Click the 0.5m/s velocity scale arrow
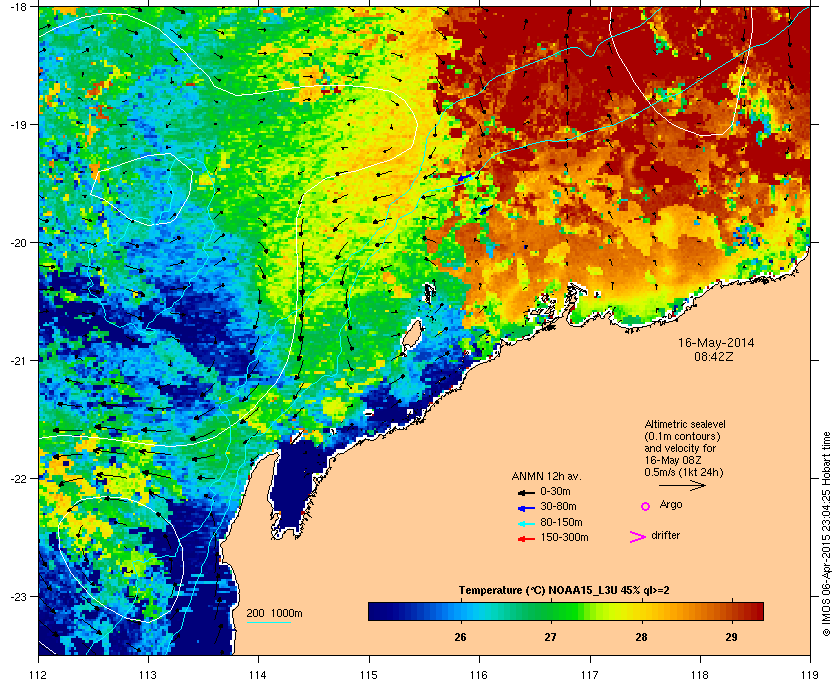This screenshot has width=840, height=680. click(x=682, y=486)
